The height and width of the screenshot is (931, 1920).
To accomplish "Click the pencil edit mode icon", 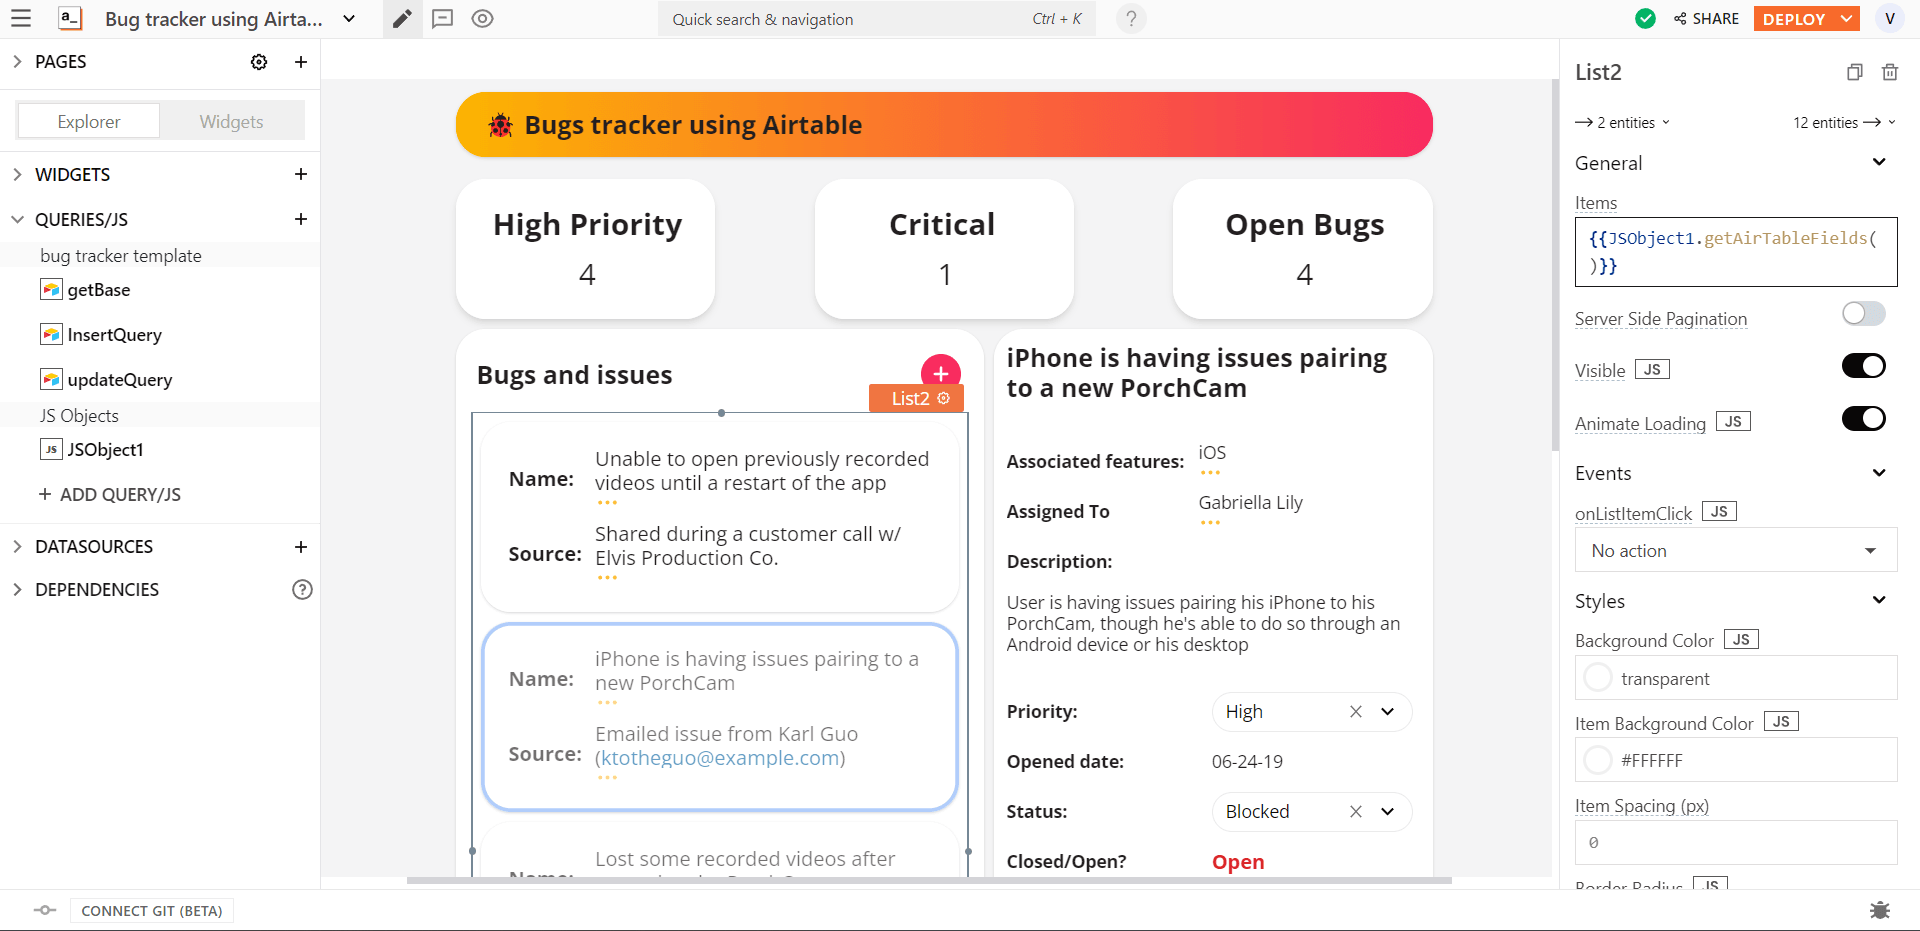I will click(x=402, y=19).
